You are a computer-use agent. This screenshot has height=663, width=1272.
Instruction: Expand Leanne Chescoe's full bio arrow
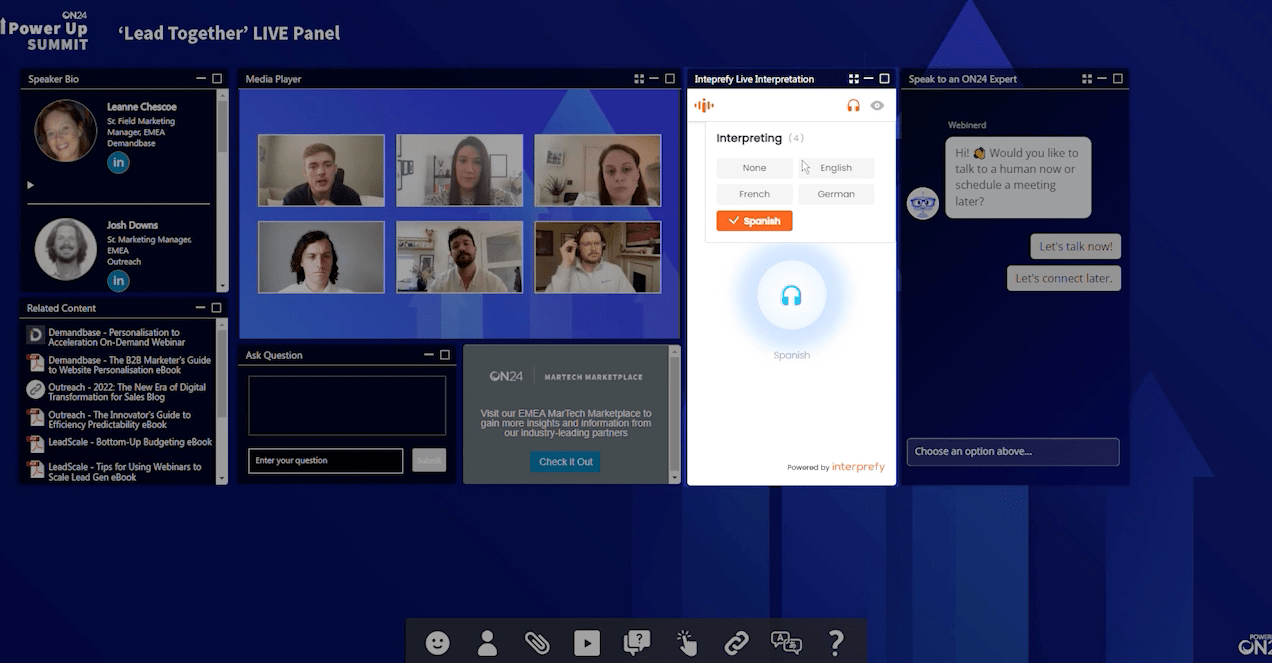[30, 185]
